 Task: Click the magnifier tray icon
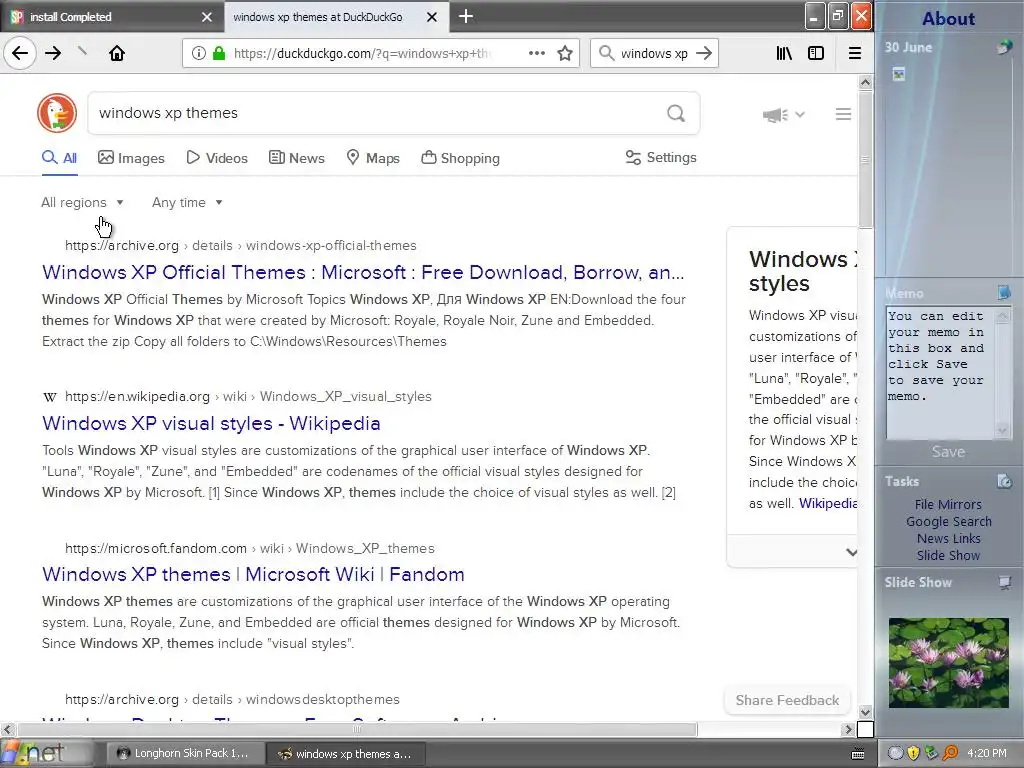950,753
